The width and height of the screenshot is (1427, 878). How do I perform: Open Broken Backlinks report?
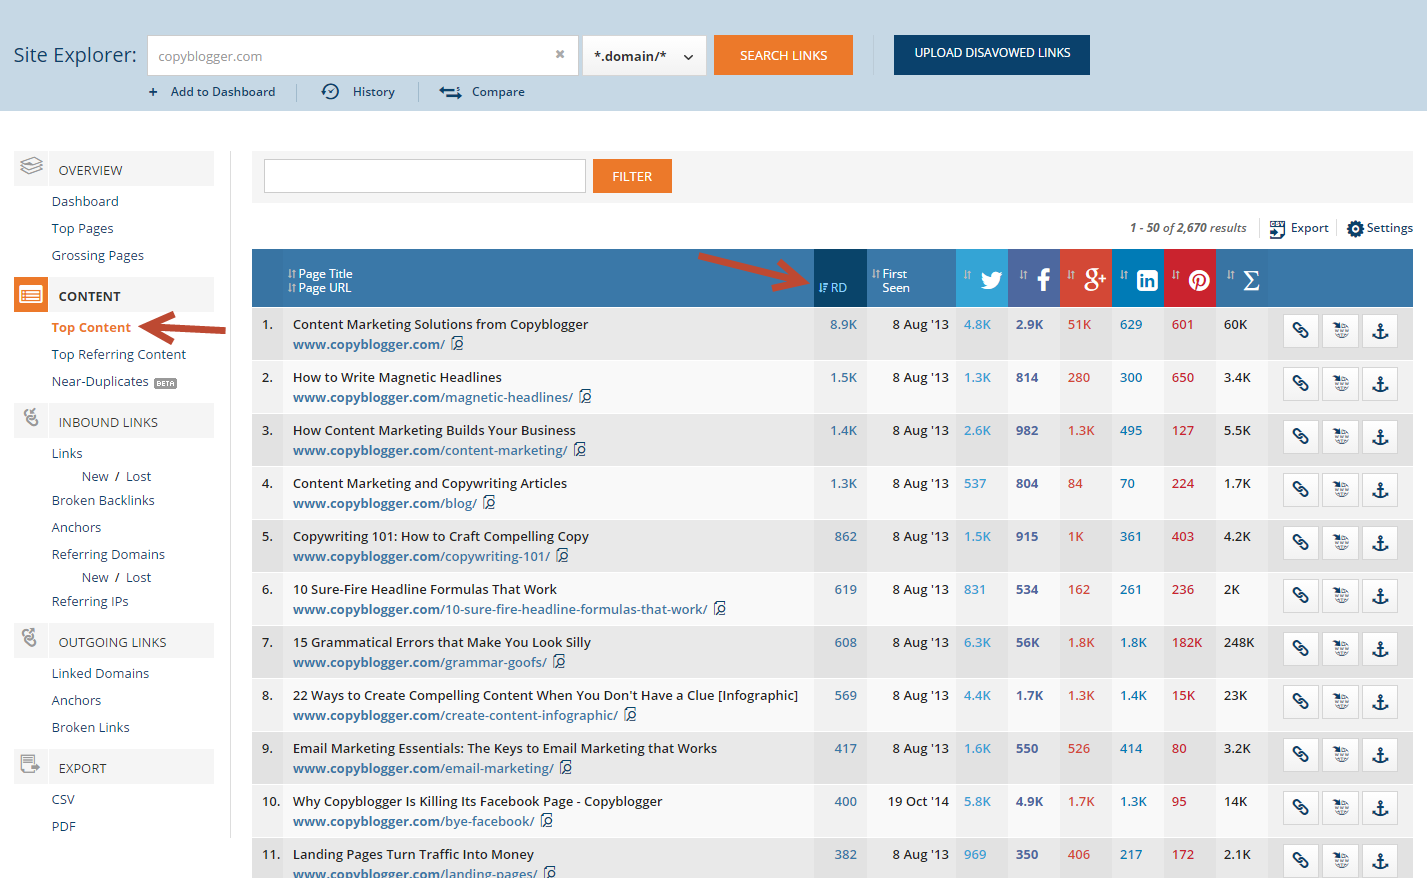point(103,501)
